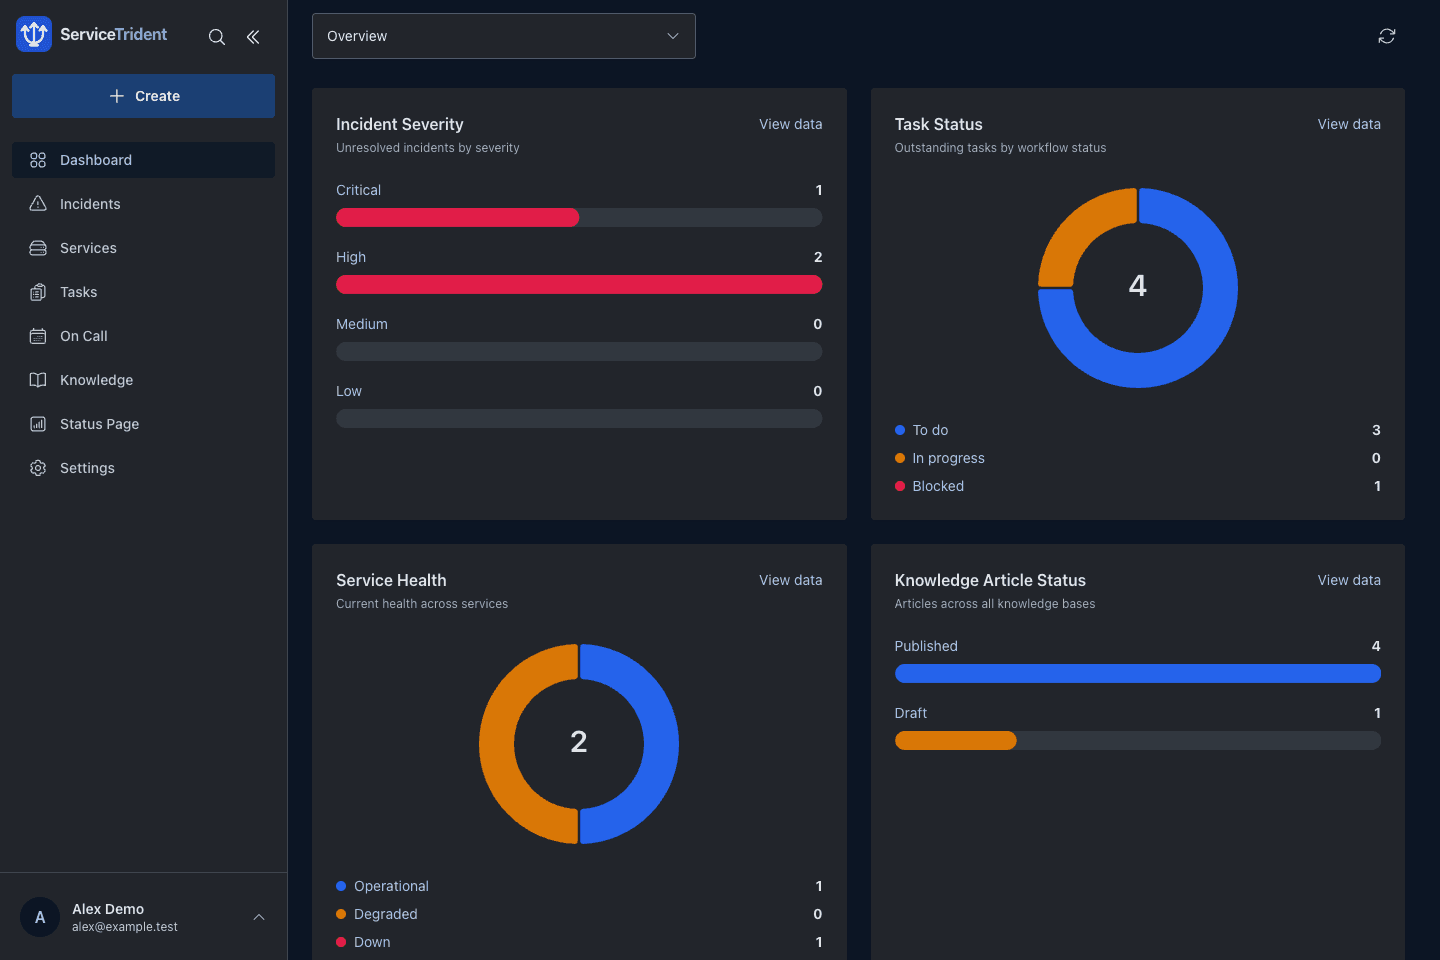Click orange Degraded legend dot
1440x960 pixels.
click(341, 914)
